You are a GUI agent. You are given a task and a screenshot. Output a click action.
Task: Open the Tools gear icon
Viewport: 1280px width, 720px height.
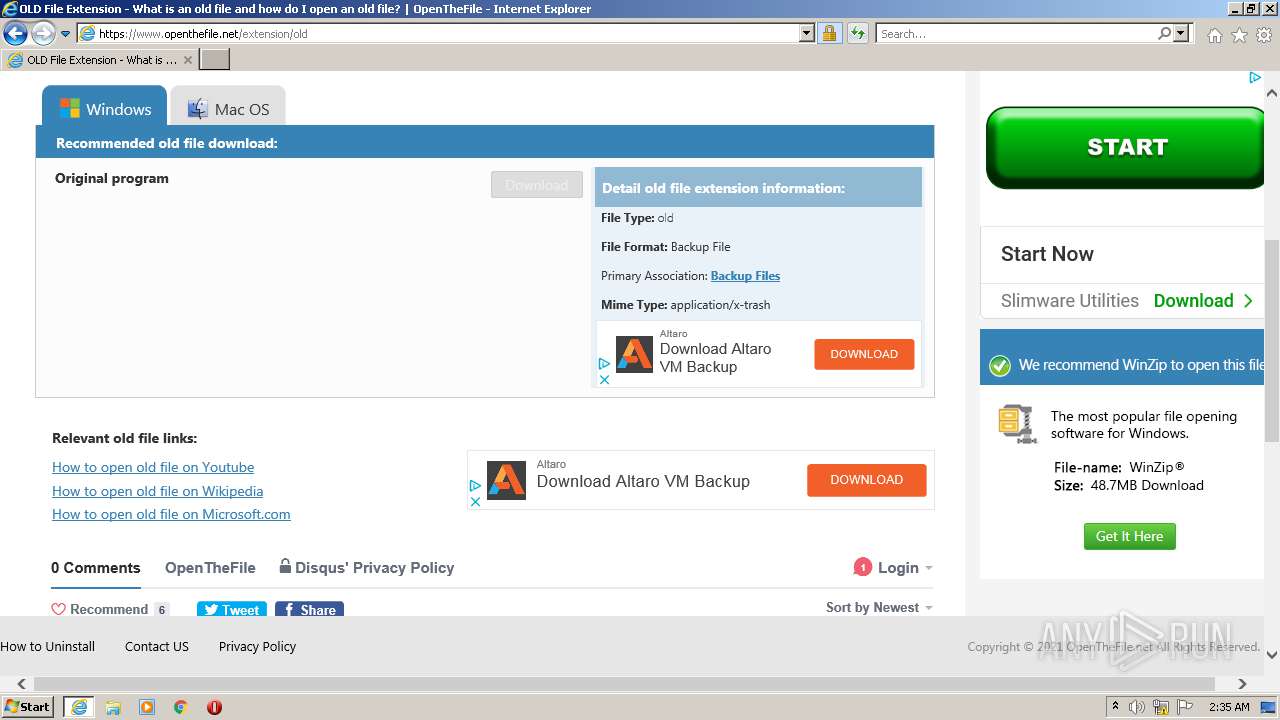(x=1264, y=35)
